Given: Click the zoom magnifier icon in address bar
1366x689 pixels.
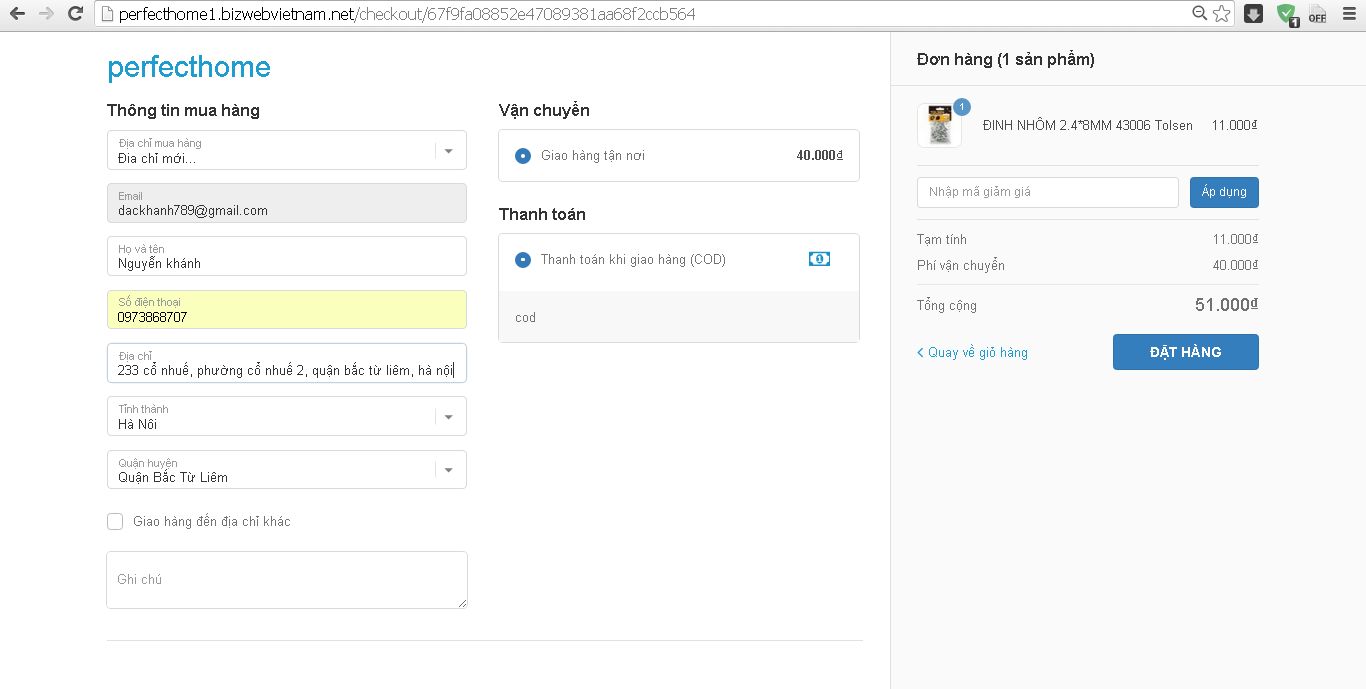Looking at the screenshot, I should pos(1200,14).
